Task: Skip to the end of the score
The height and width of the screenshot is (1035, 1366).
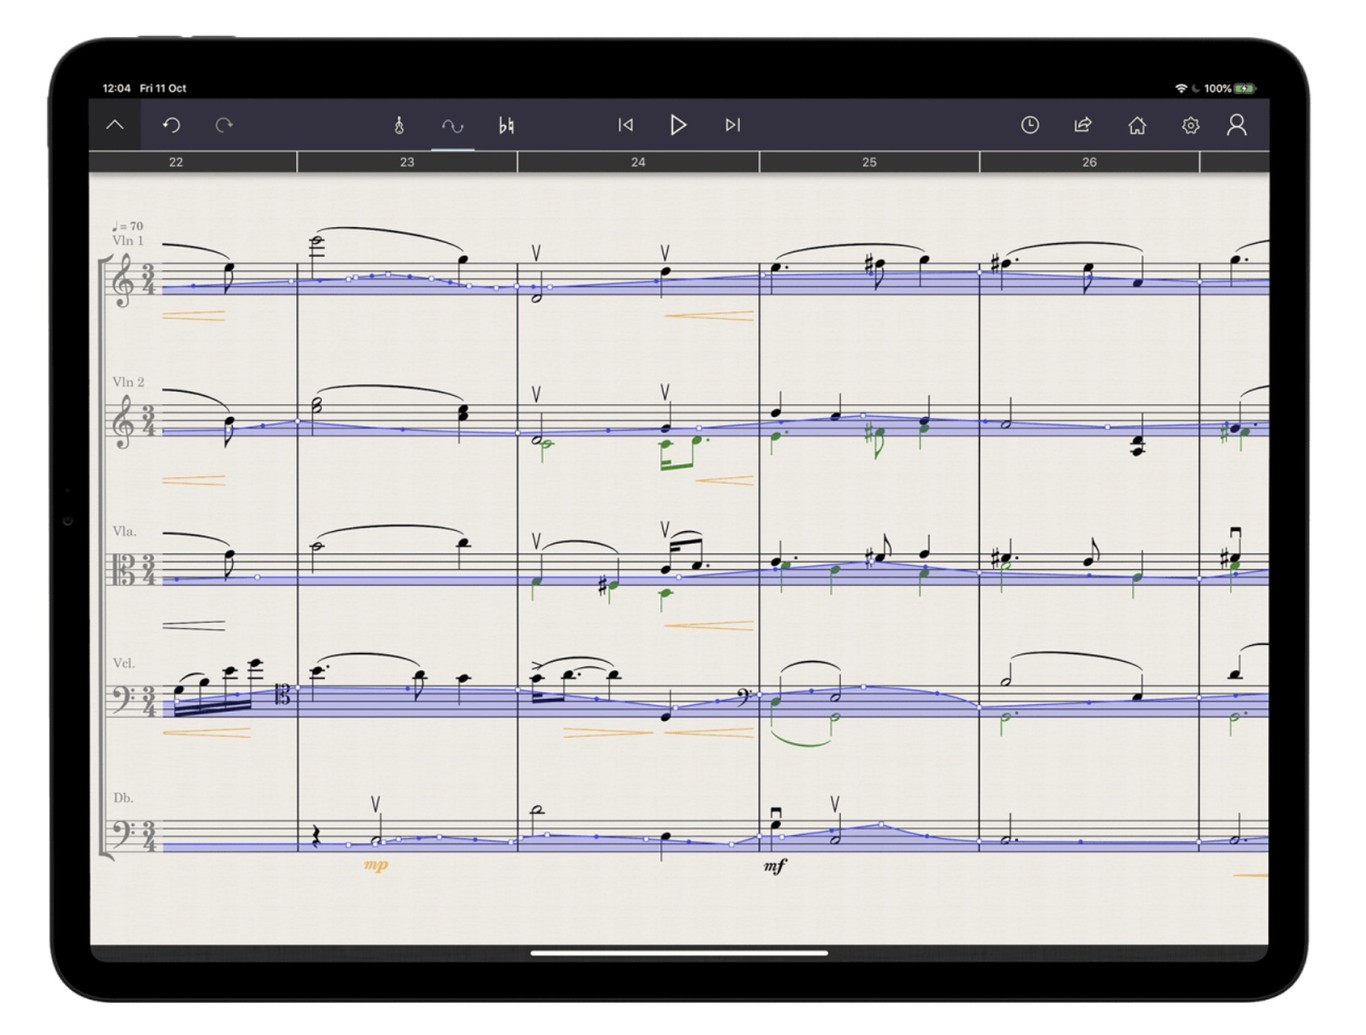Action: click(x=733, y=124)
